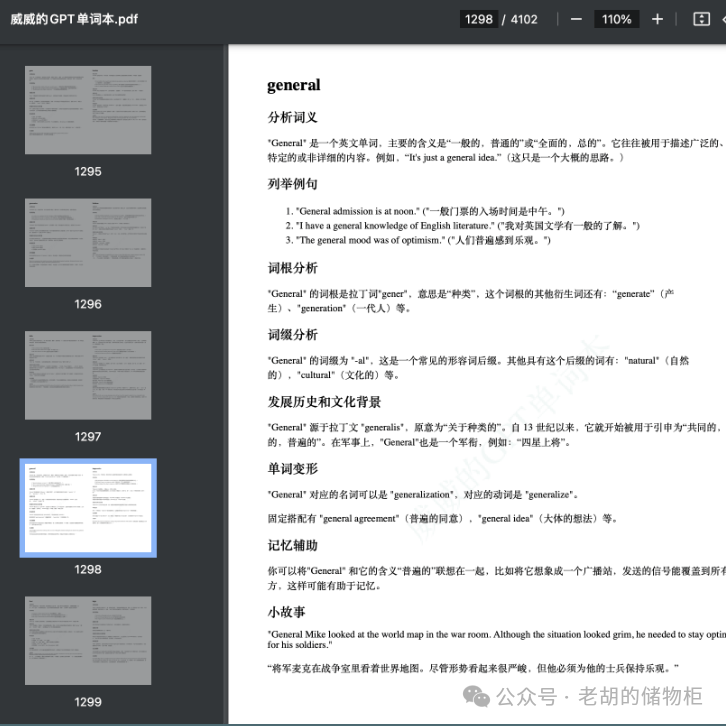Click the label '1297' under its thumbnail
726x726 pixels.
coord(88,437)
